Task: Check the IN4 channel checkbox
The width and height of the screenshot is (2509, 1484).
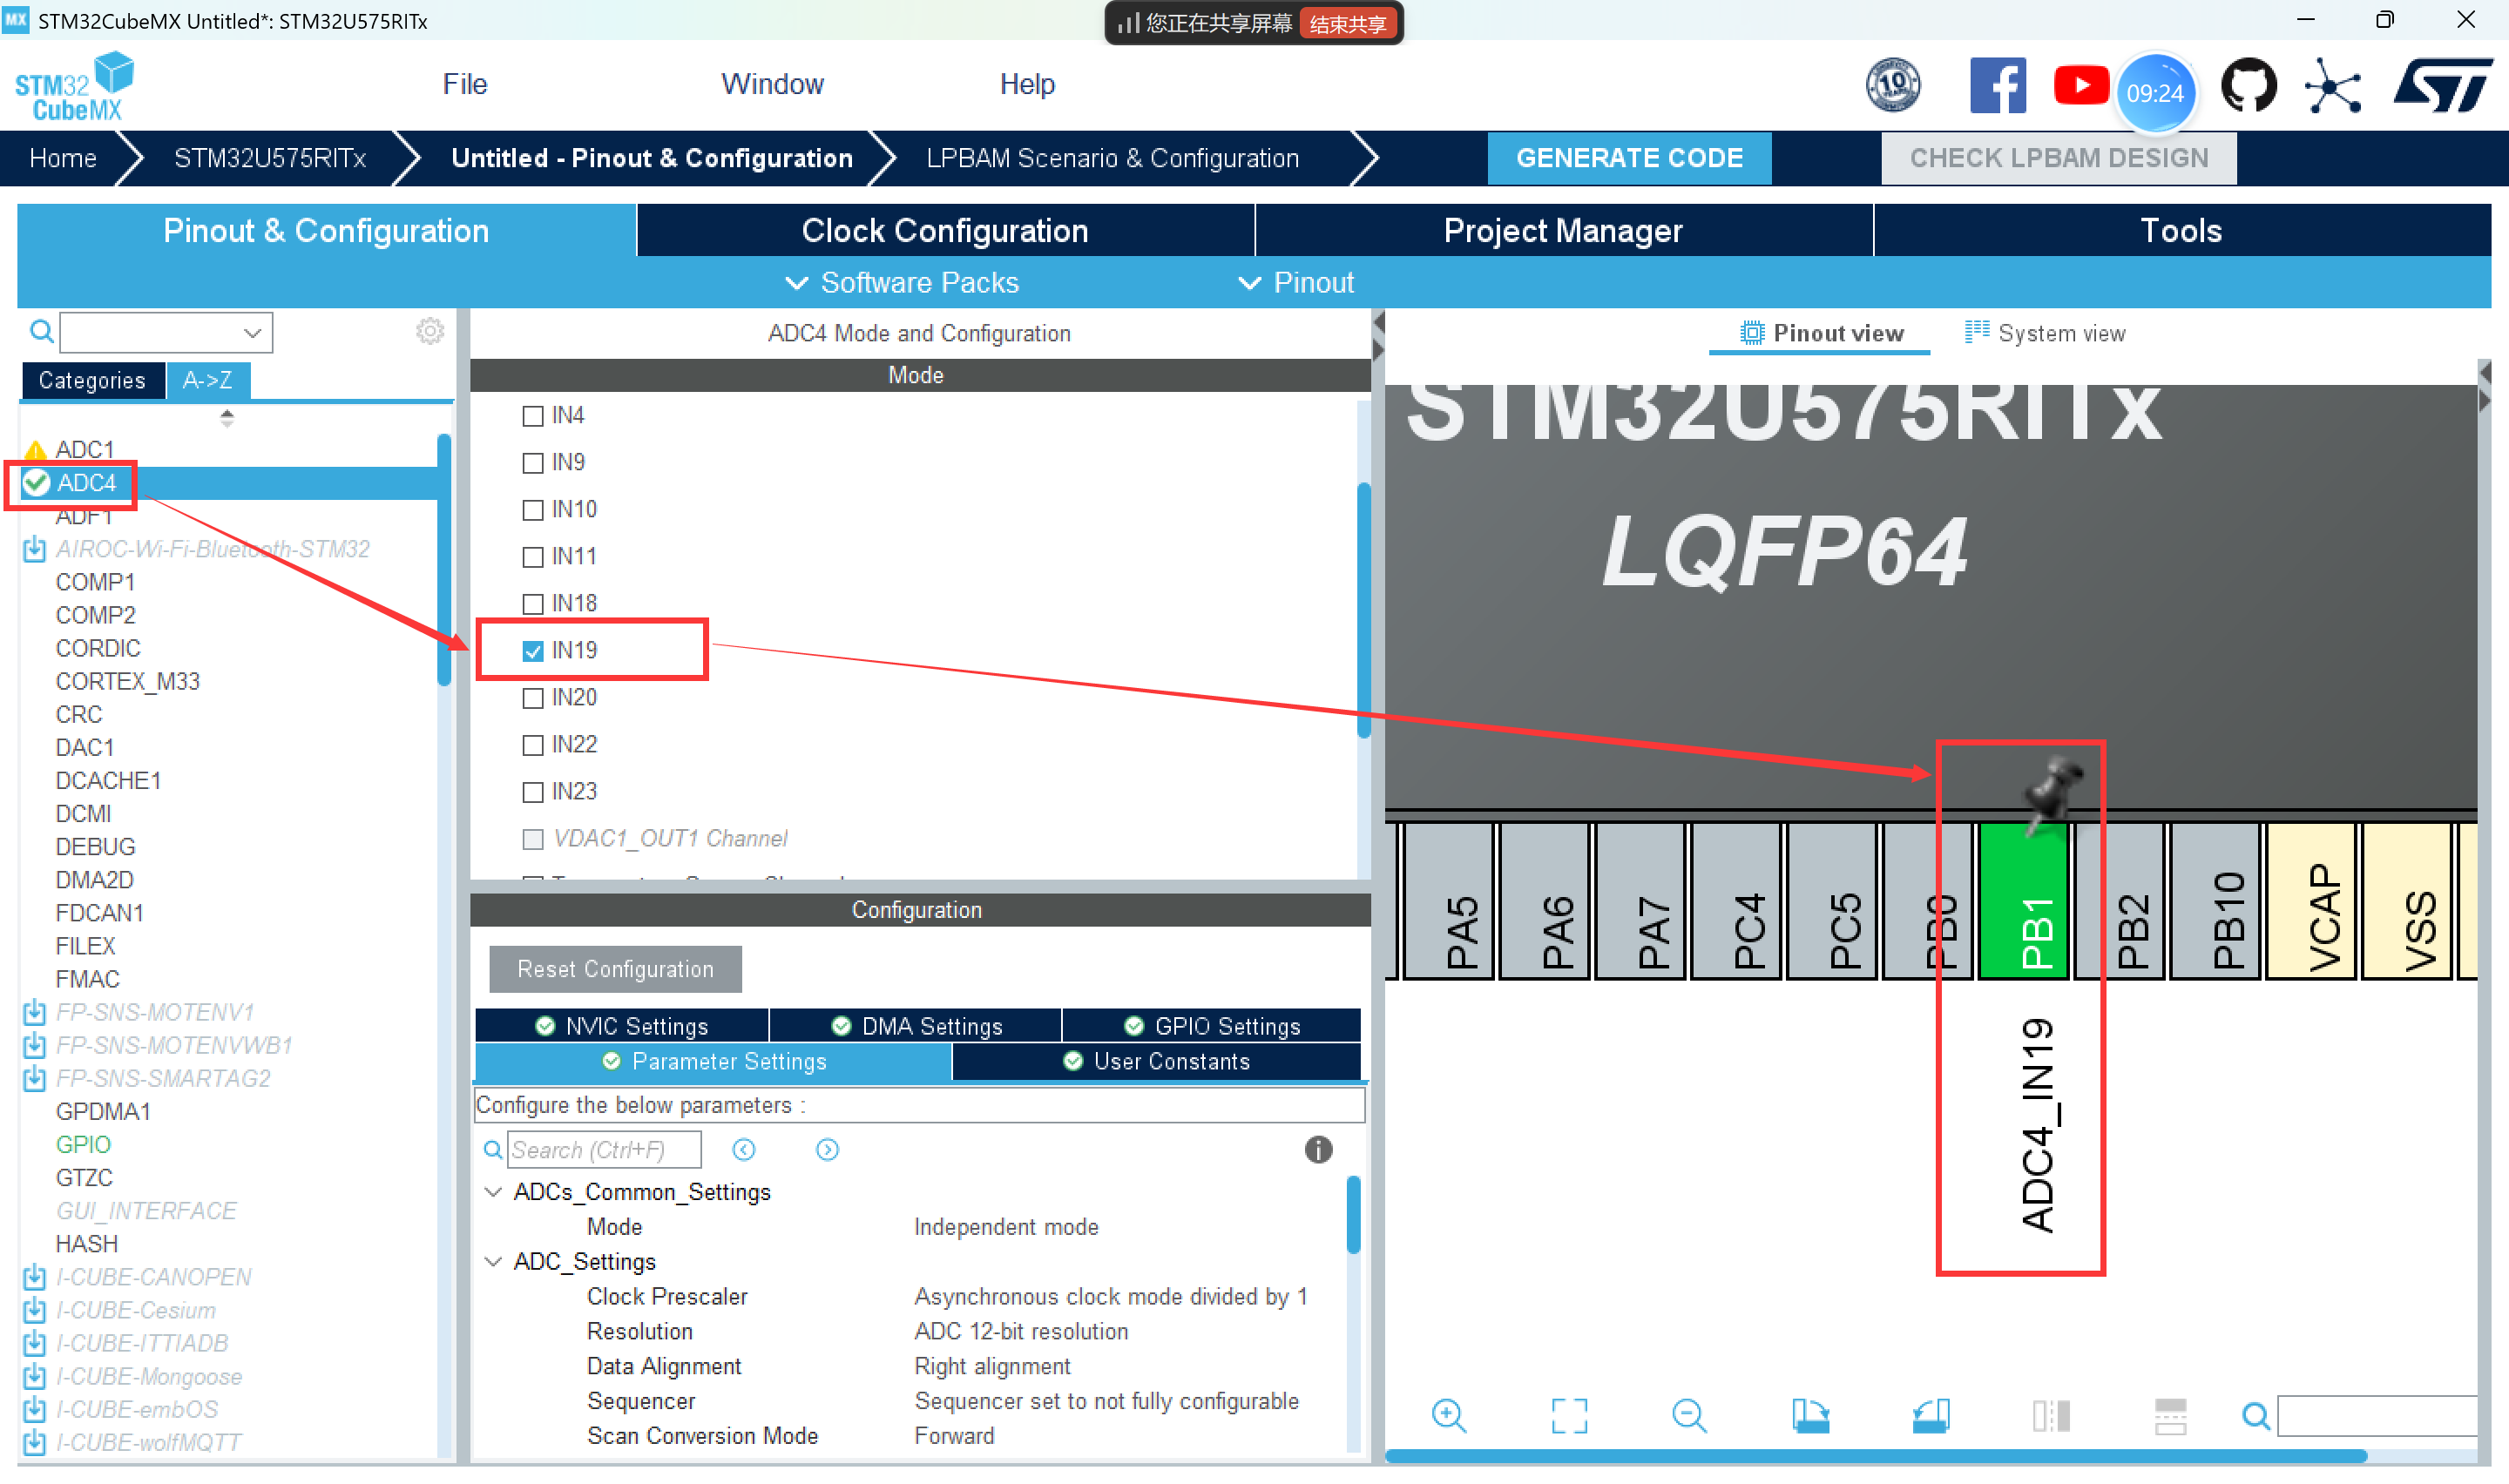Action: [x=533, y=416]
